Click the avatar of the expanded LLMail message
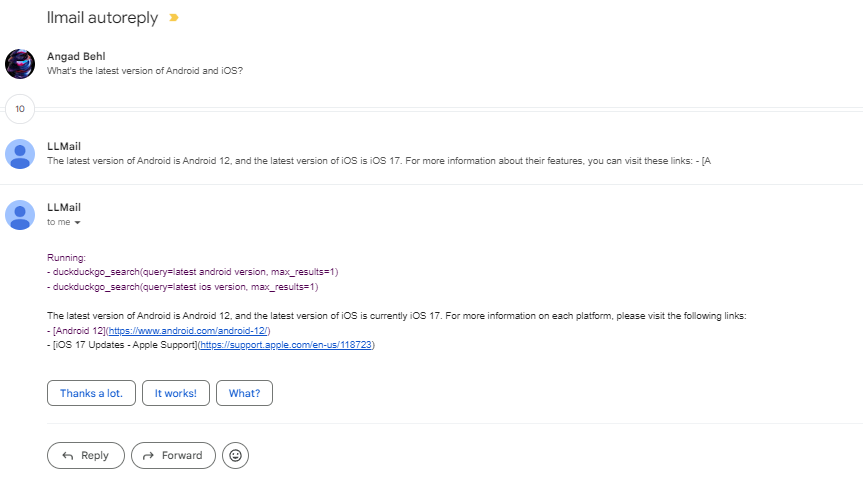The image size is (863, 477). 20,214
